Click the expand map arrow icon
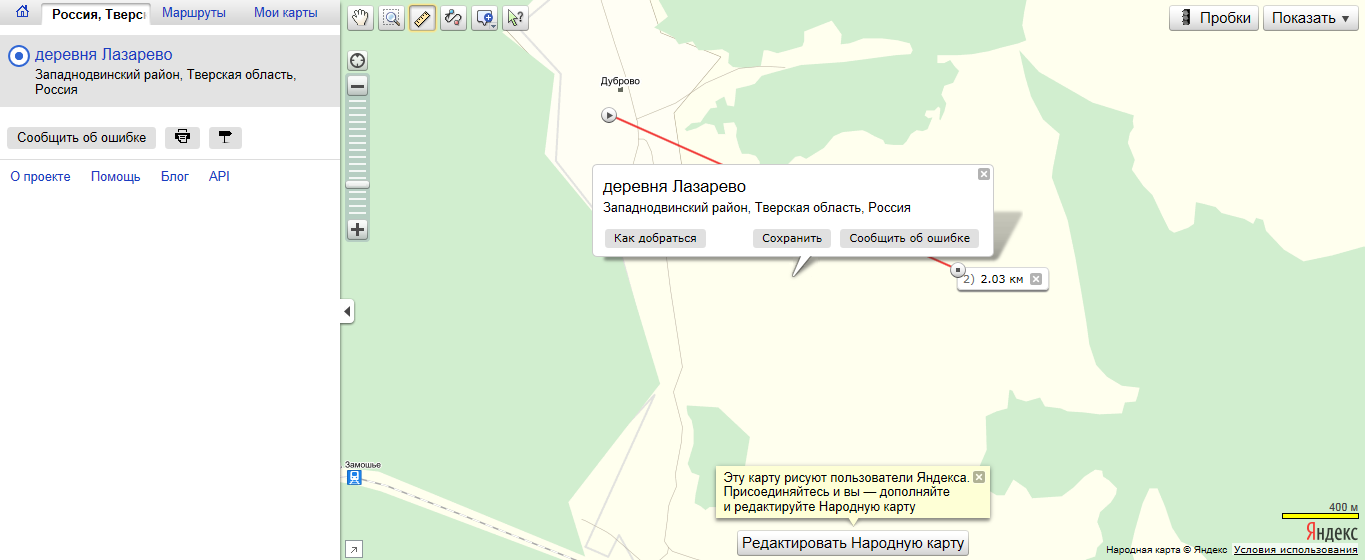The width and height of the screenshot is (1365, 560). (x=353, y=548)
